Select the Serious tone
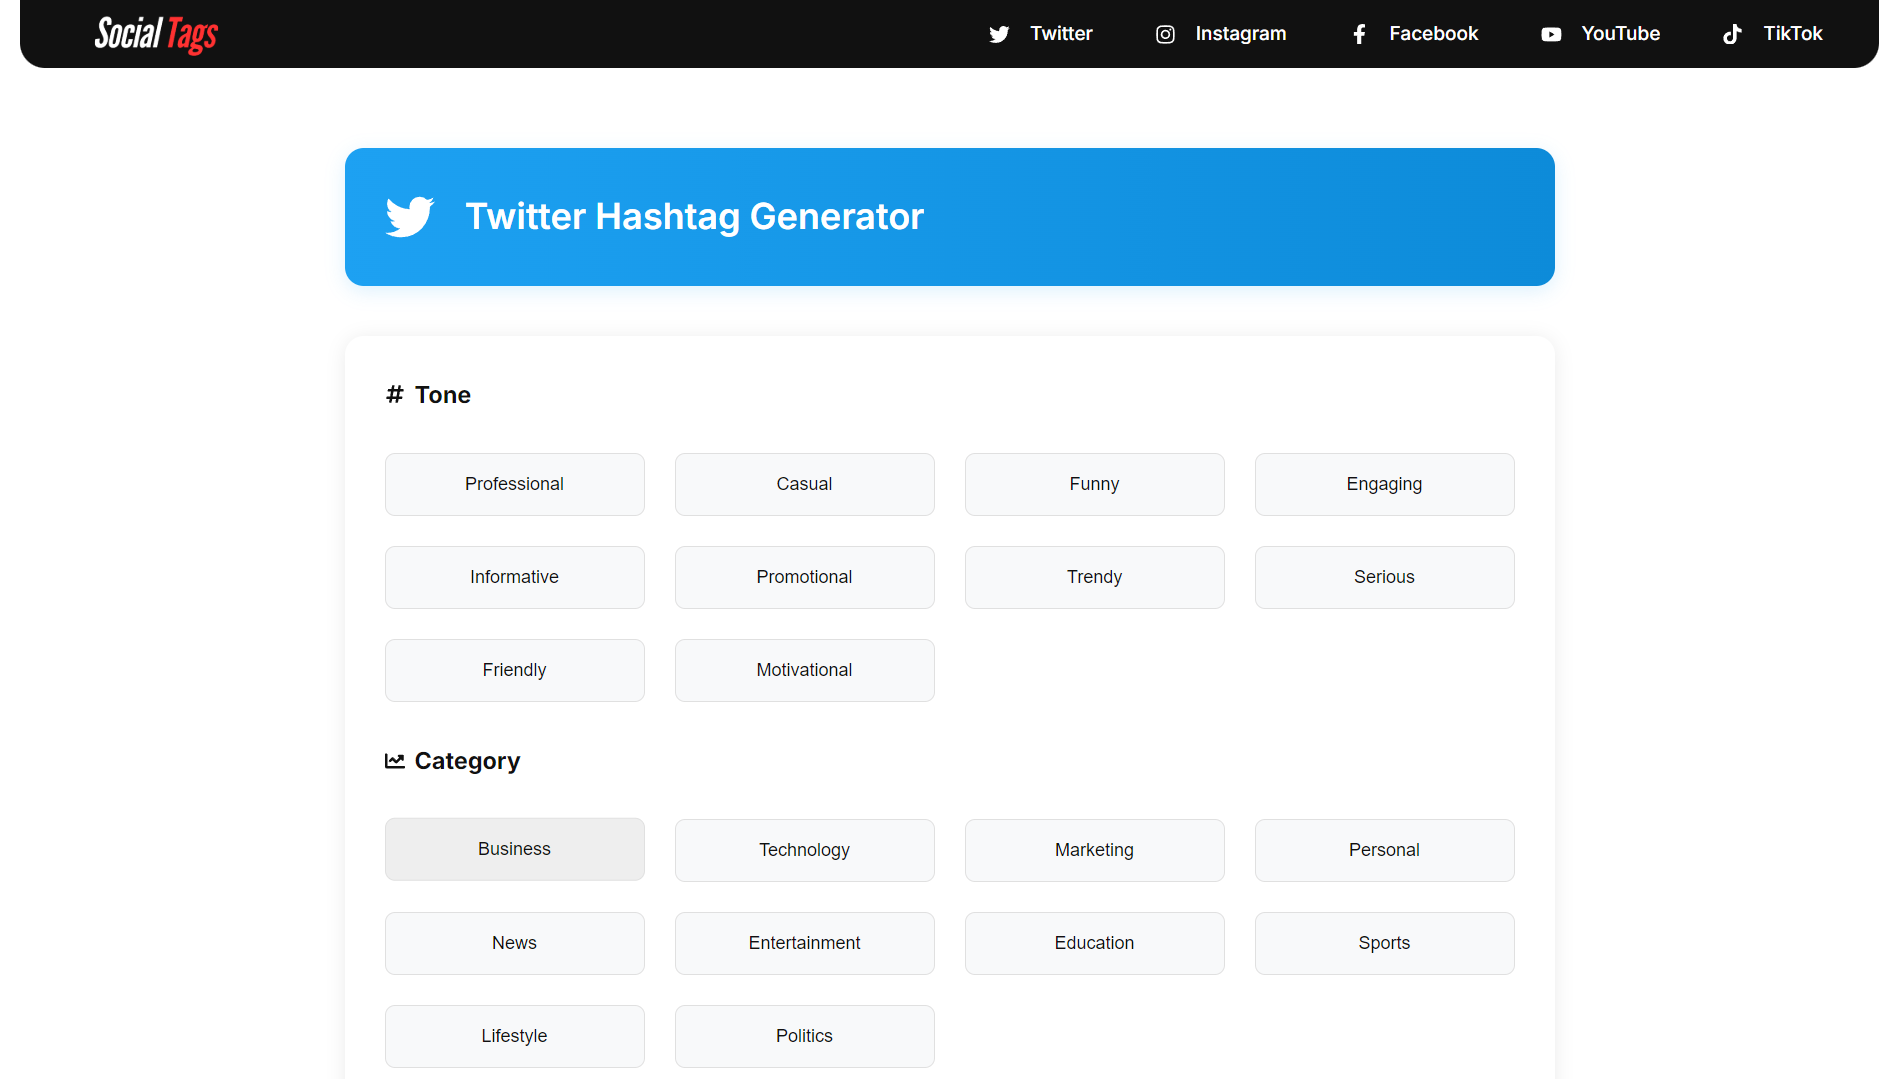Viewport: 1896px width, 1079px height. (x=1385, y=578)
